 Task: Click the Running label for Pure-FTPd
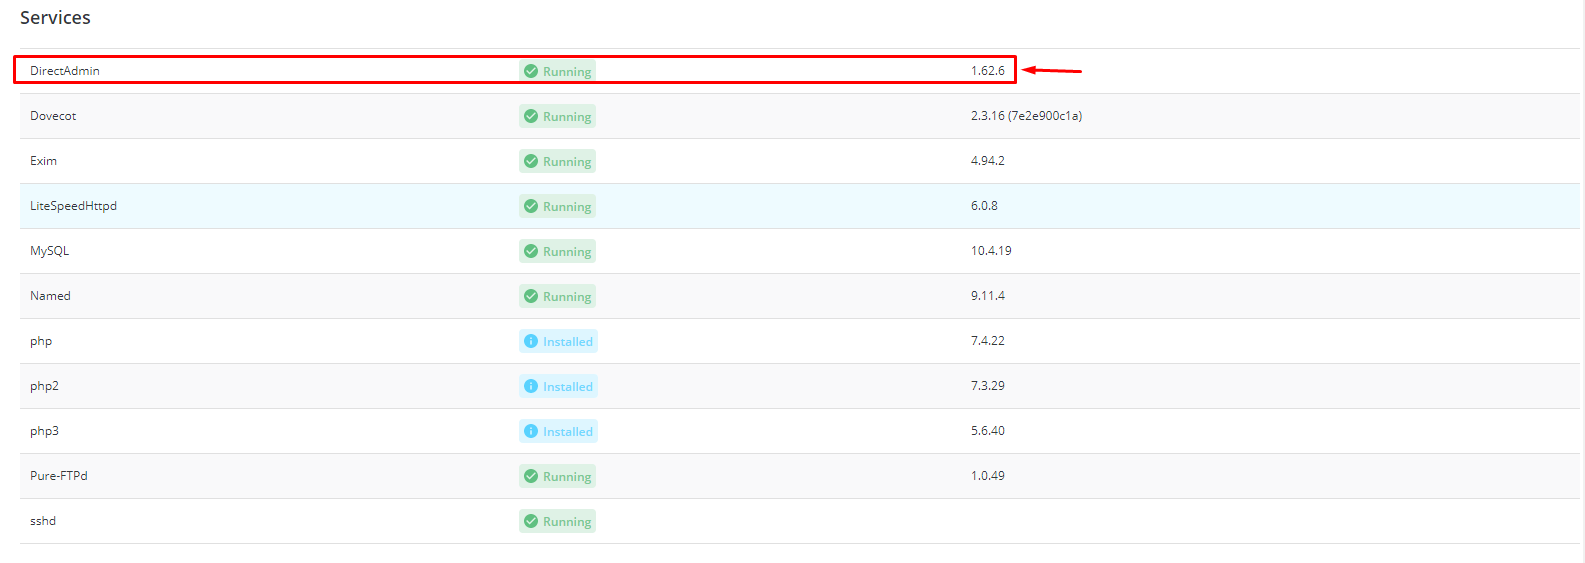[x=567, y=477]
